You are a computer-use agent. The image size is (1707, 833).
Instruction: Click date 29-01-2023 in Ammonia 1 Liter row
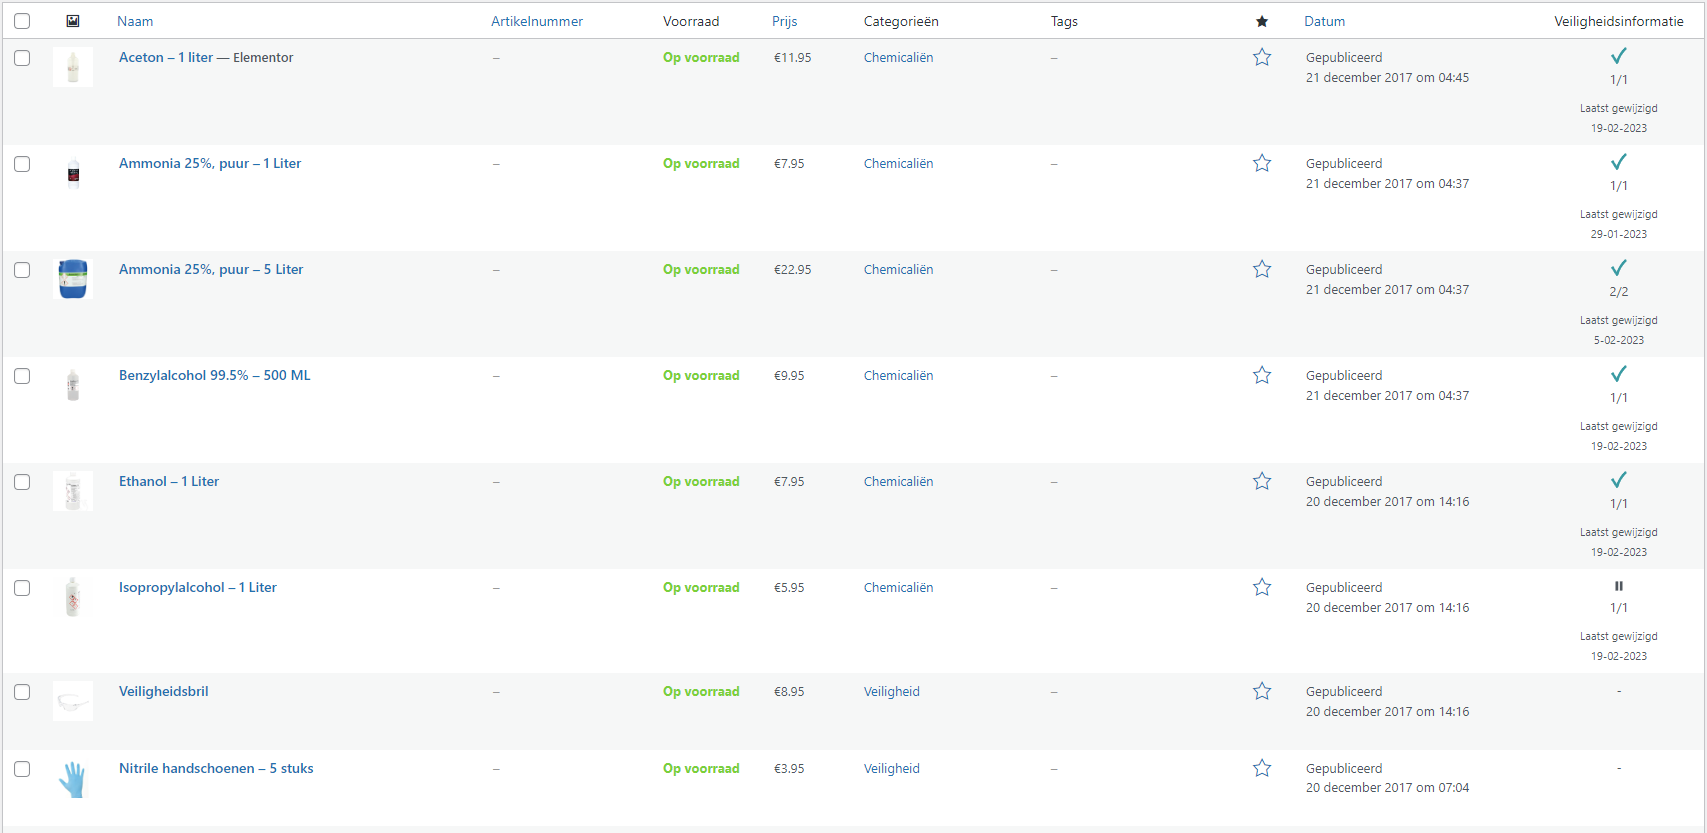(x=1619, y=234)
